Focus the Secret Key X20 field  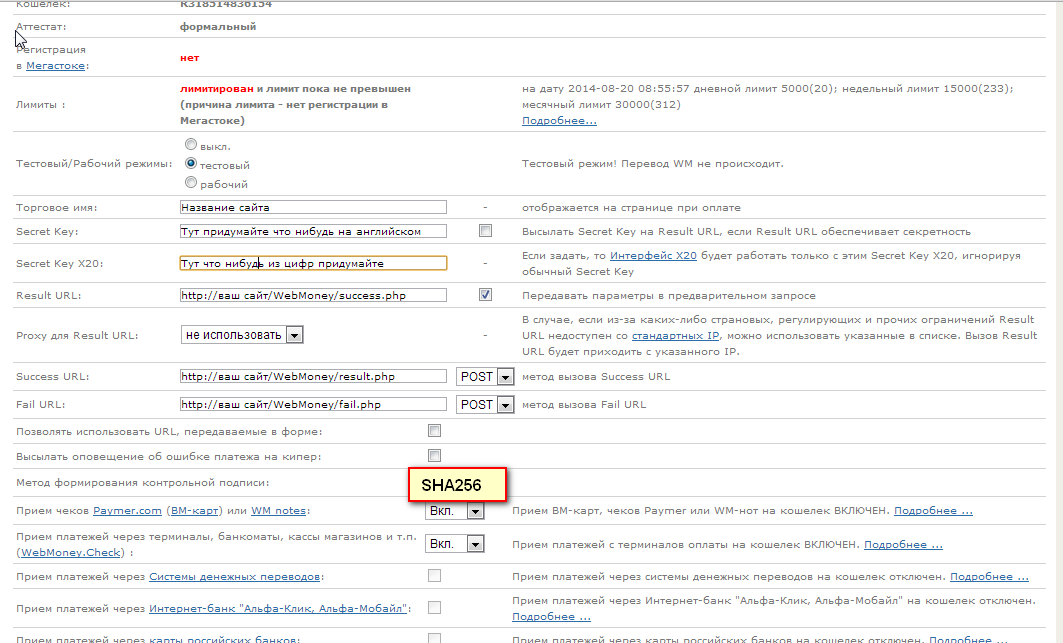312,264
